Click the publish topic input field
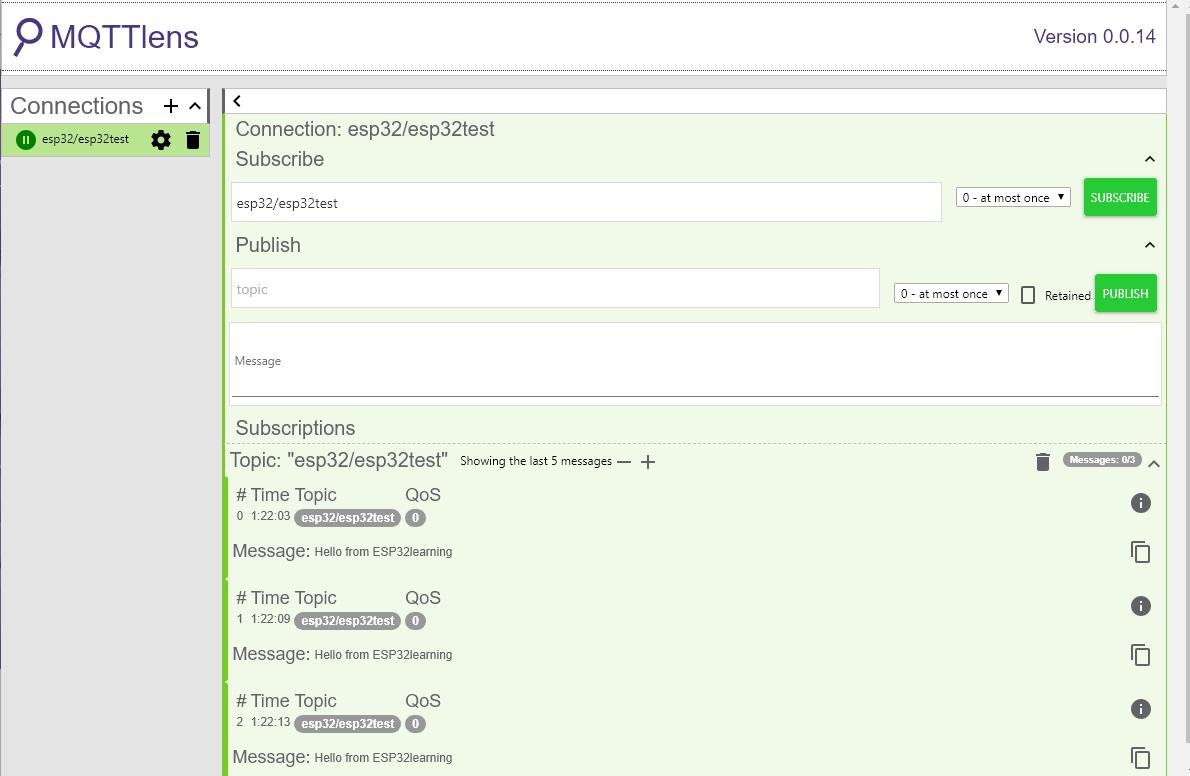Image resolution: width=1190 pixels, height=776 pixels. click(555, 289)
